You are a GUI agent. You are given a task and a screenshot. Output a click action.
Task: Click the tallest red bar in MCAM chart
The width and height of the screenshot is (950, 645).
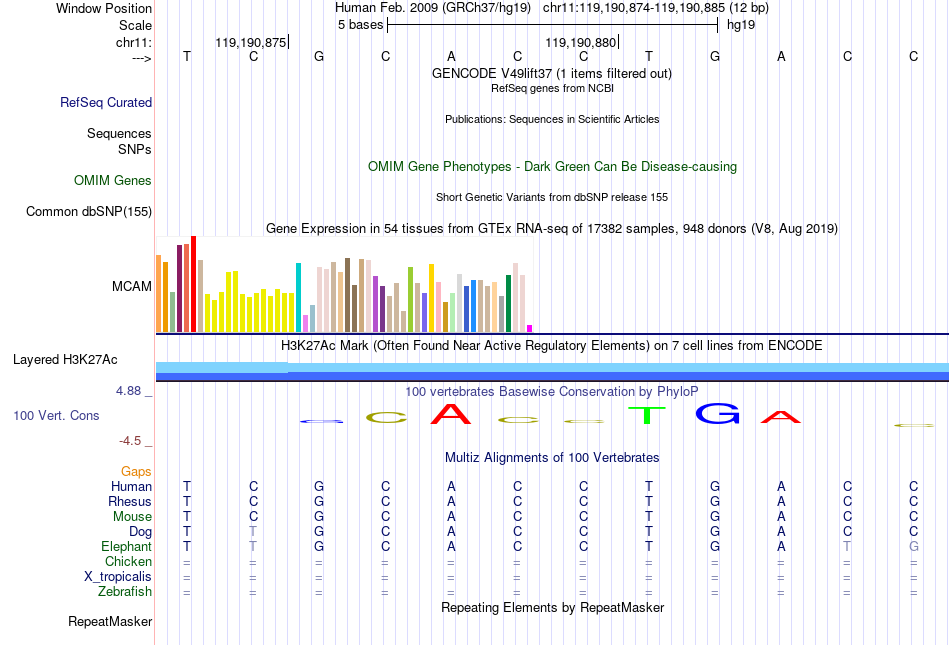[x=193, y=284]
